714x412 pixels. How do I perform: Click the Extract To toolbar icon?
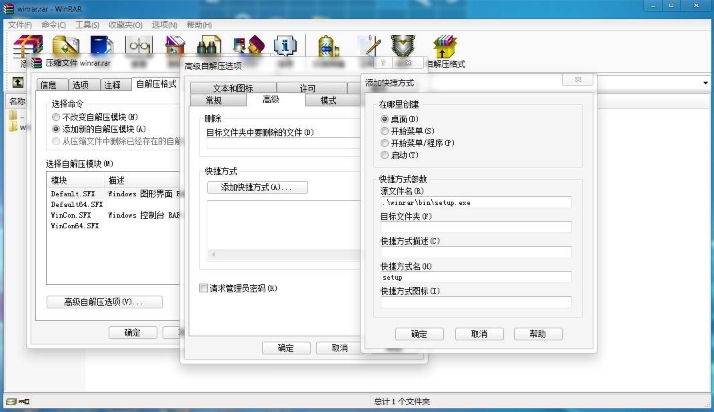pos(66,46)
